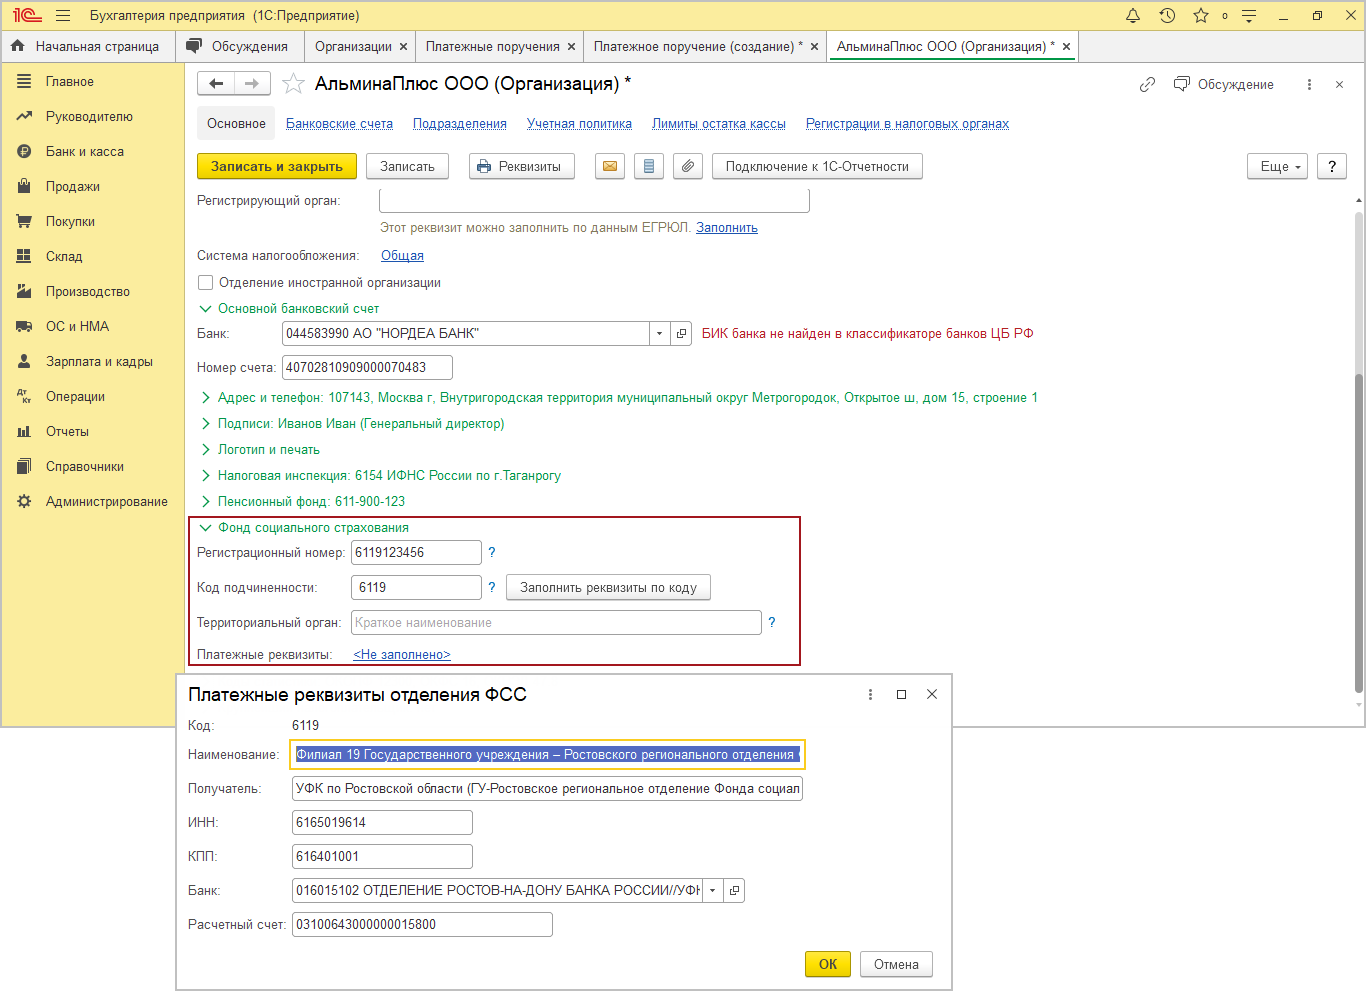Add organization to favorites star
Image resolution: width=1366 pixels, height=1000 pixels.
tap(293, 84)
